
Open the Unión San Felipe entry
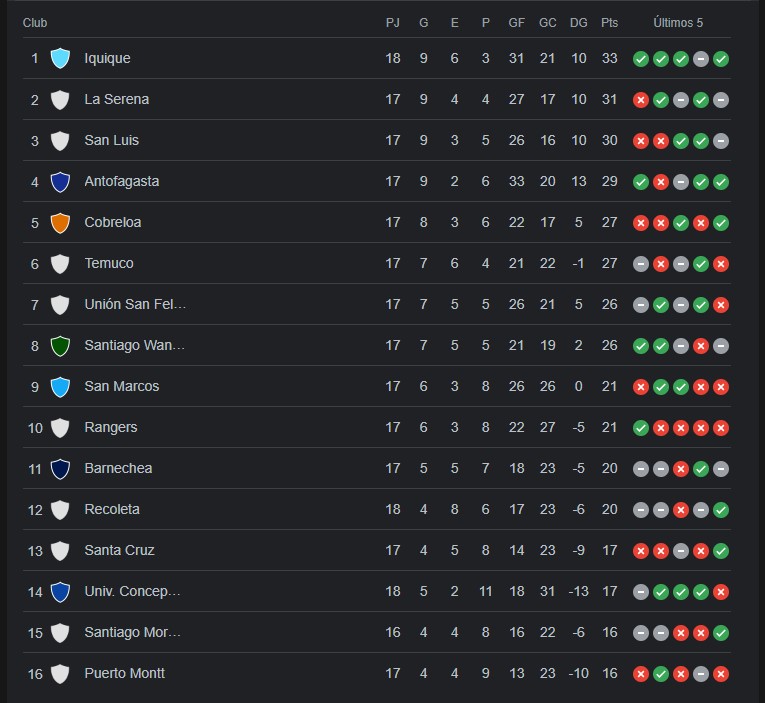pyautogui.click(x=135, y=304)
